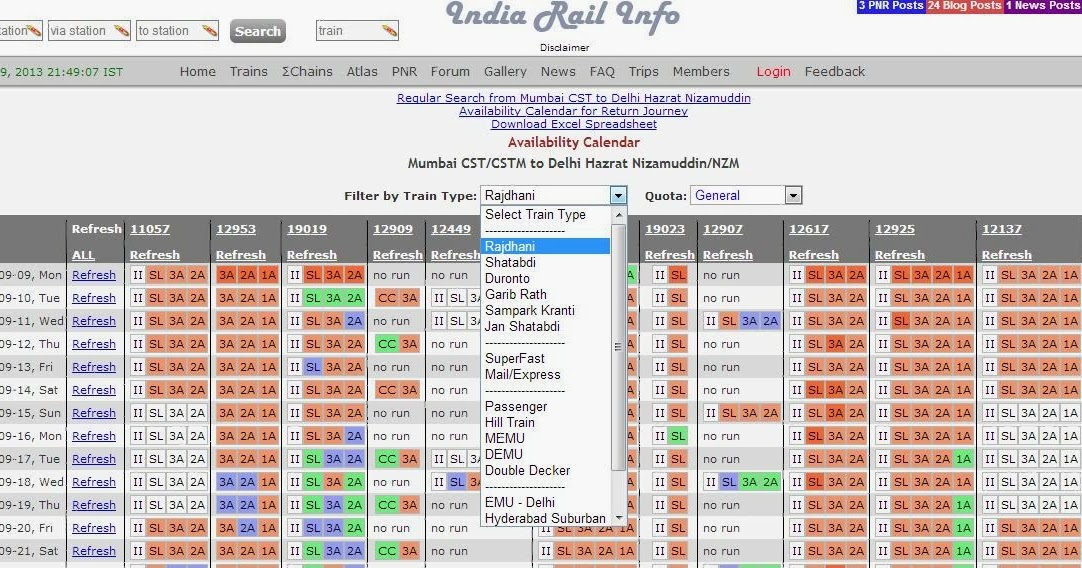This screenshot has width=1082, height=568.
Task: Select Rajdhani in the train type list
Action: 545,246
